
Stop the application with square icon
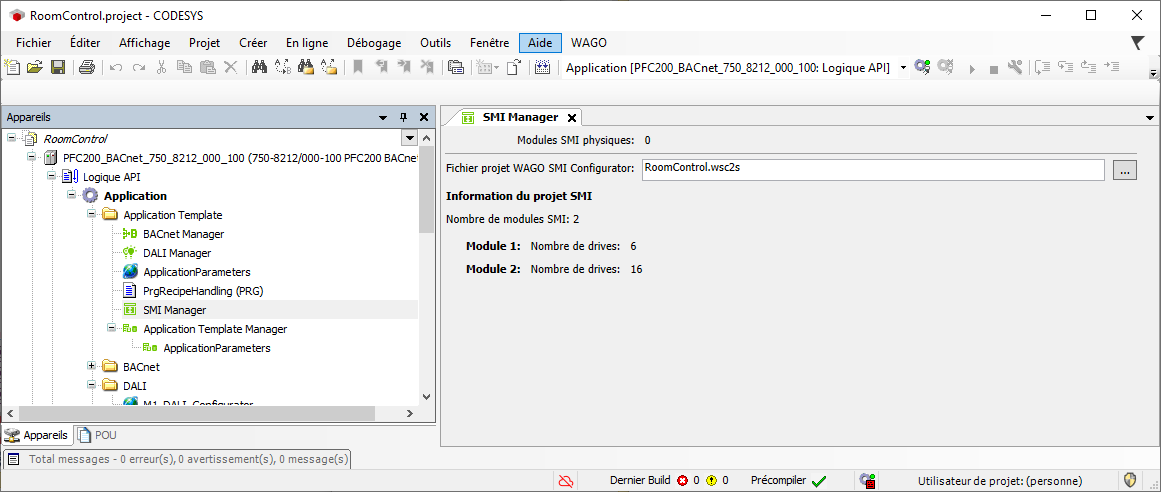tap(994, 68)
